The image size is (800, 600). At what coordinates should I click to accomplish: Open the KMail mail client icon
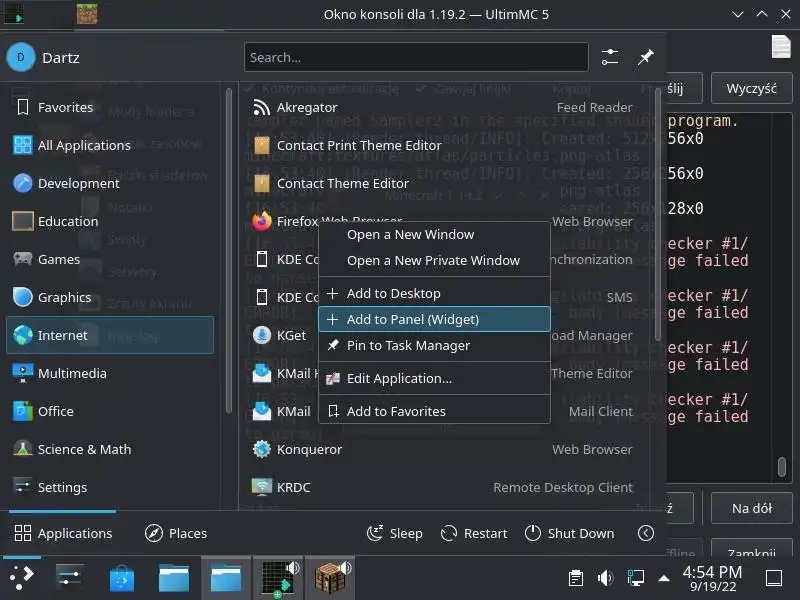[x=262, y=411]
